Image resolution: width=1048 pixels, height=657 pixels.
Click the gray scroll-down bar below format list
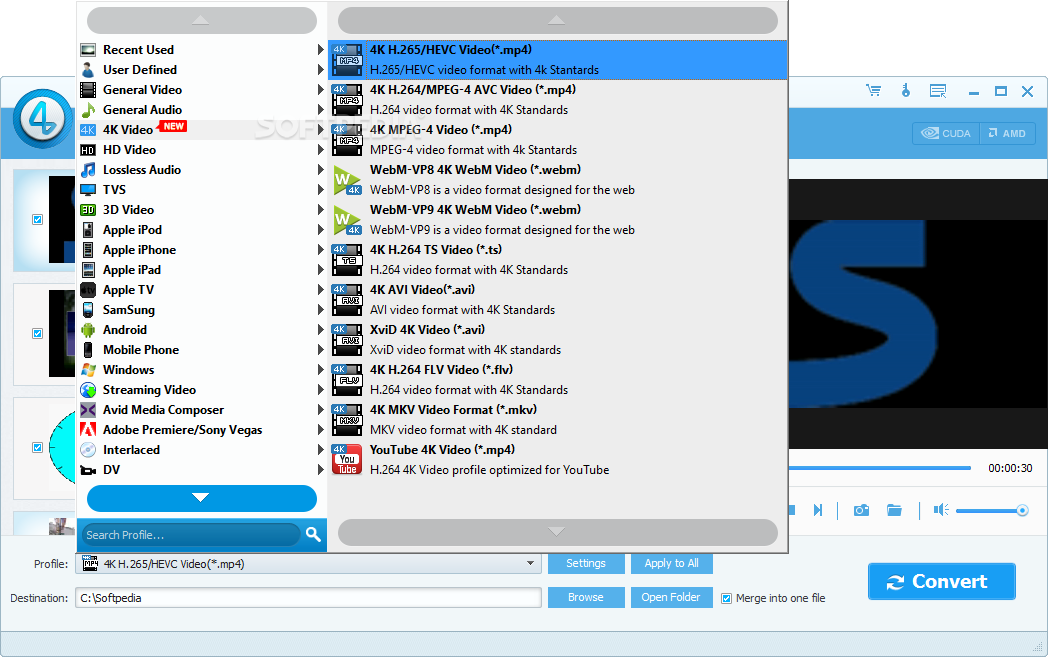click(557, 532)
